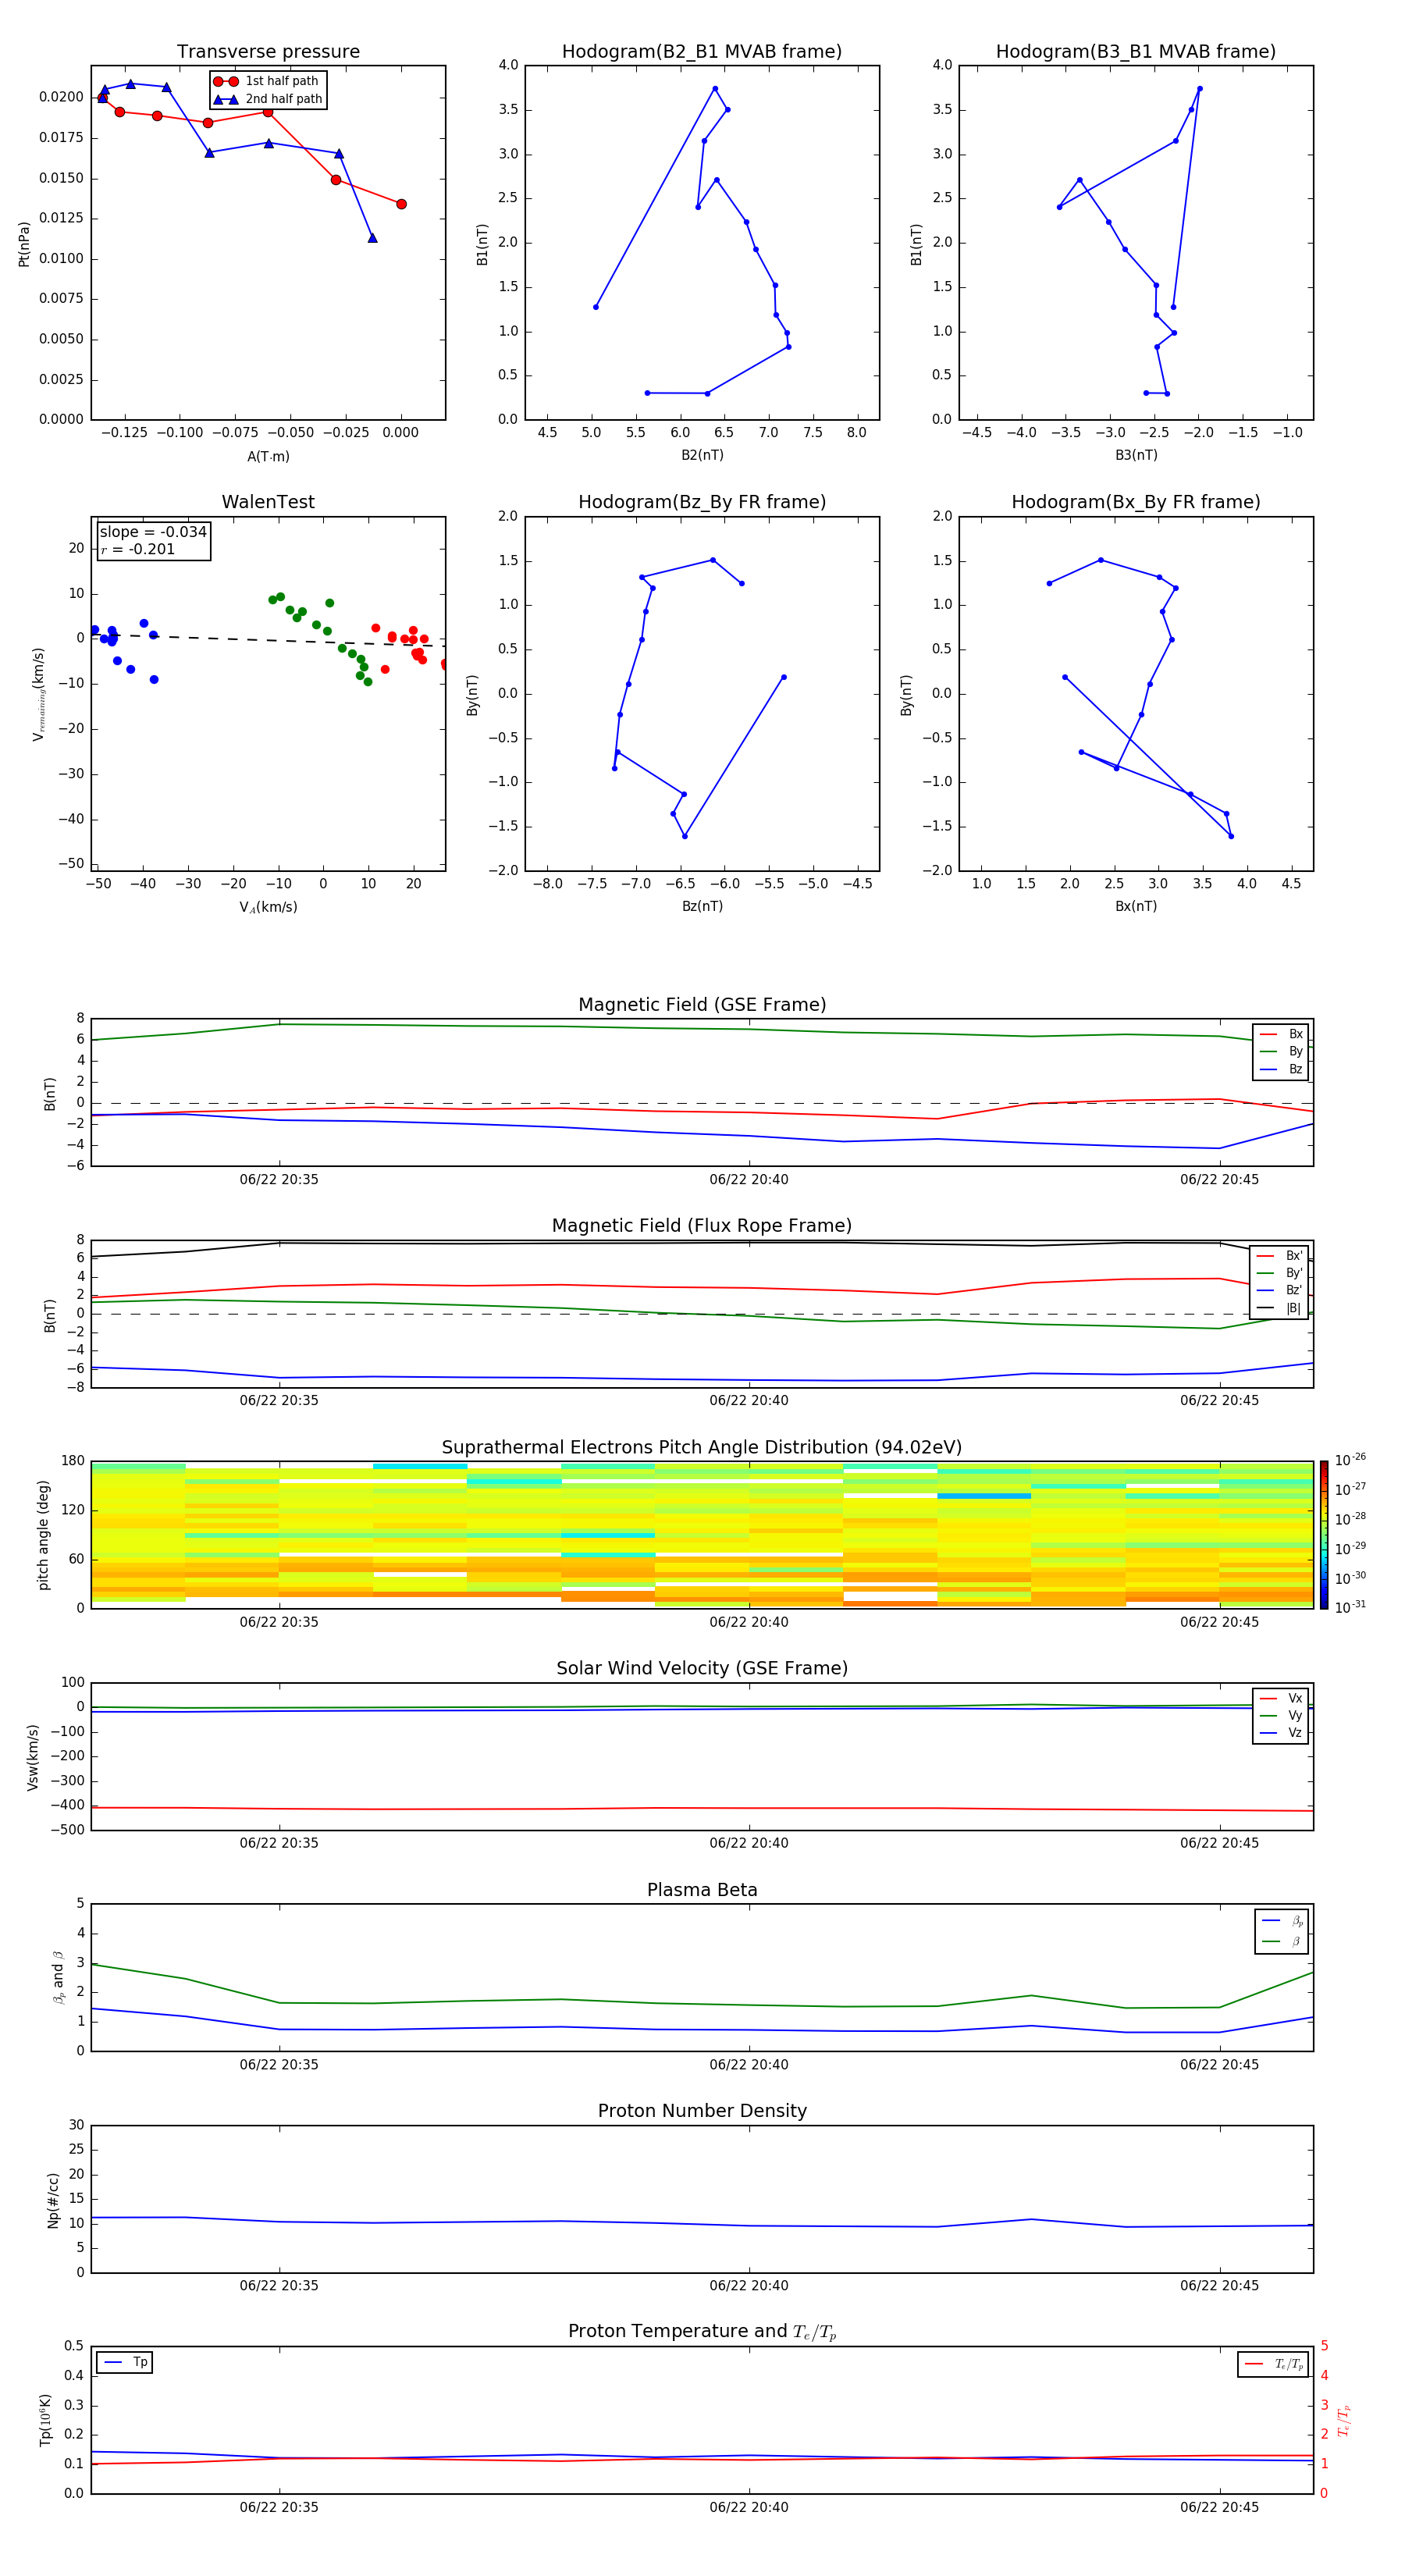Image resolution: width=1405 pixels, height=2576 pixels.
Task: Click 'r = -0.201' annotation text
Action: (138, 549)
